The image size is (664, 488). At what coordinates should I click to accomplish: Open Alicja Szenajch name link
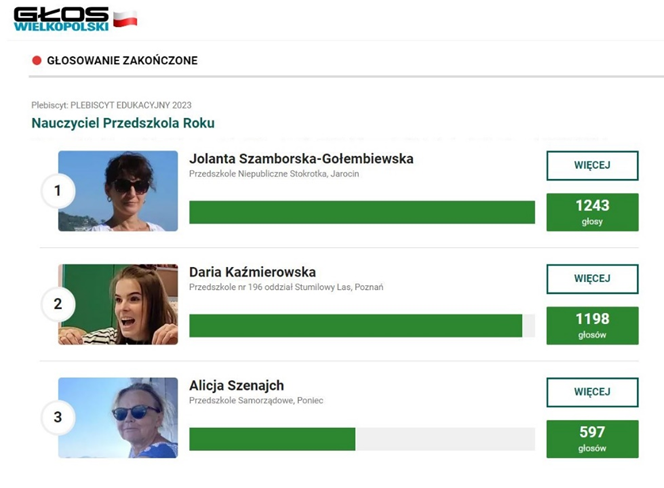point(236,385)
